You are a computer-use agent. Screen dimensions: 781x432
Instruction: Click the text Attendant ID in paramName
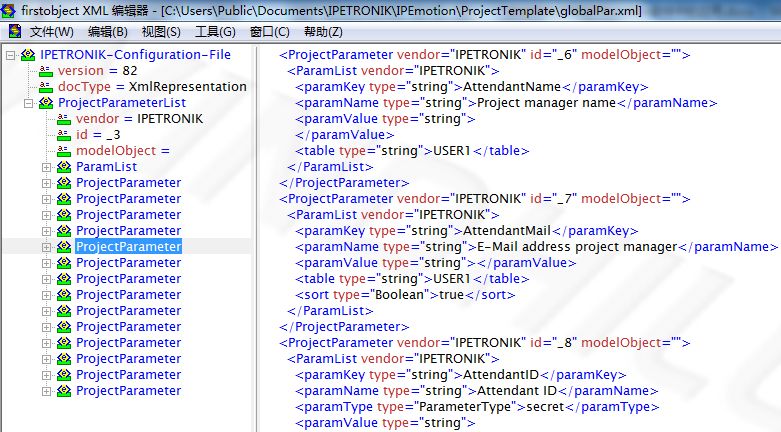coord(517,391)
